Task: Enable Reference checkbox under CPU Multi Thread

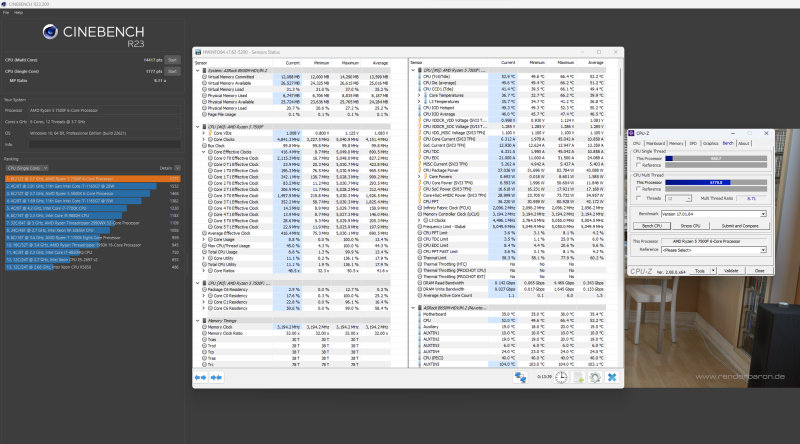Action: 638,189
